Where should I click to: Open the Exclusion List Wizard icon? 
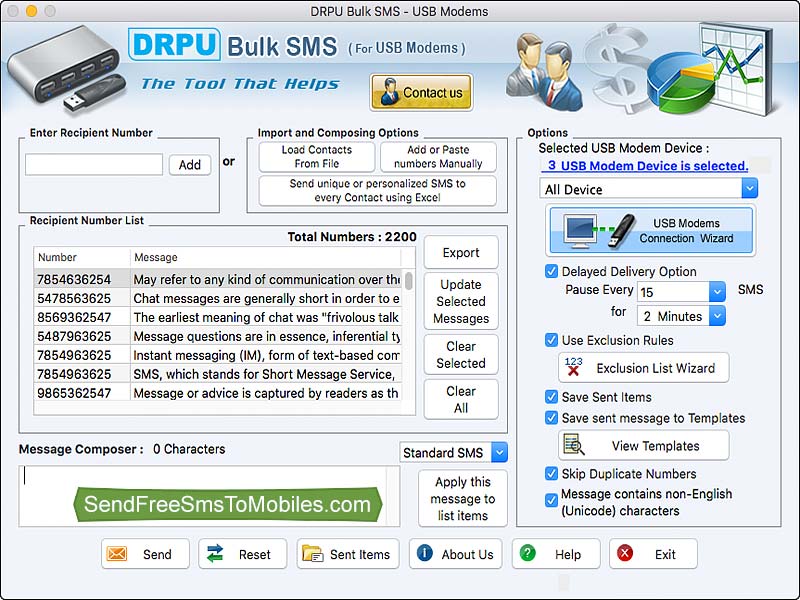point(574,367)
